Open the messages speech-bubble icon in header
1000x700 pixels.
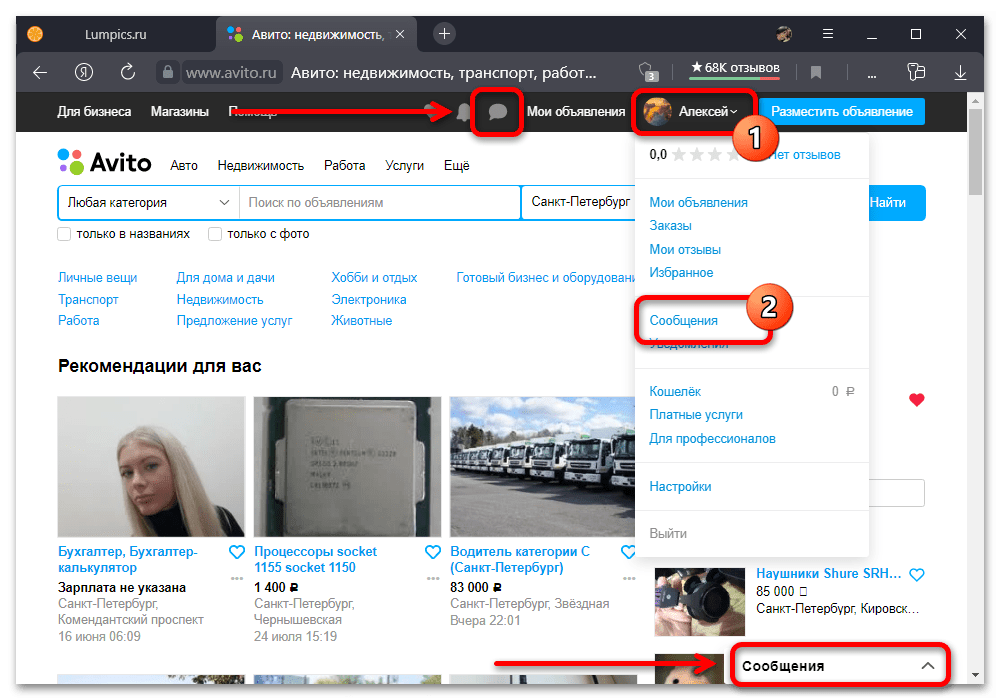click(497, 112)
